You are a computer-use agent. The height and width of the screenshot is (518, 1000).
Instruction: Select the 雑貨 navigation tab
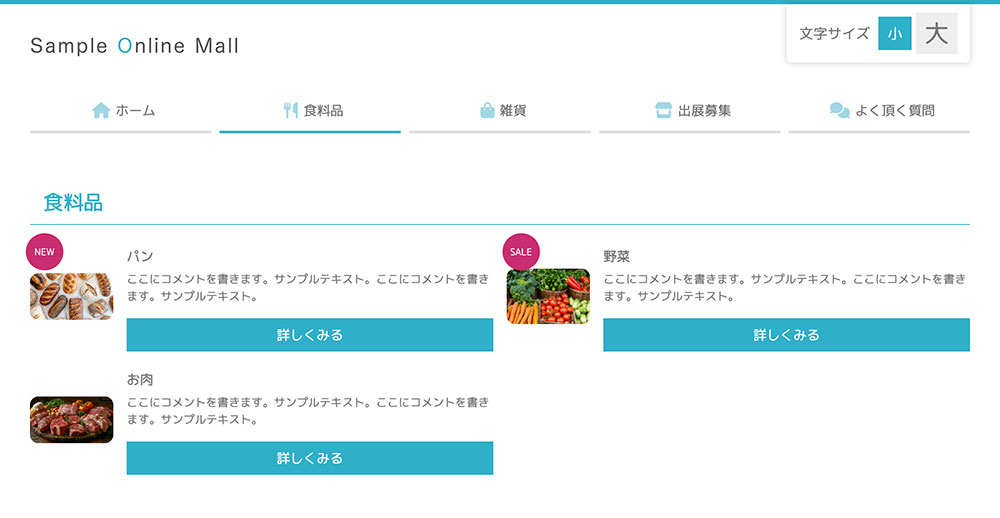point(500,113)
